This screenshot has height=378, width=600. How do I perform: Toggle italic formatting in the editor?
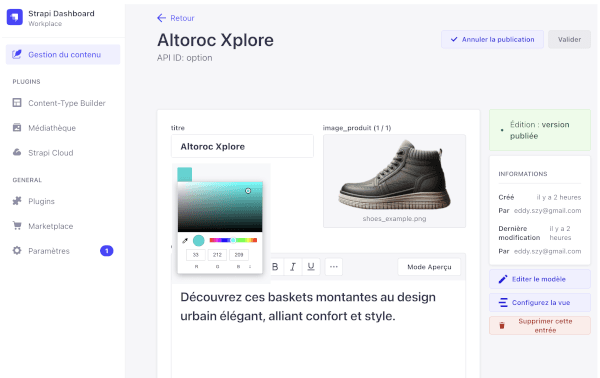[x=293, y=267]
